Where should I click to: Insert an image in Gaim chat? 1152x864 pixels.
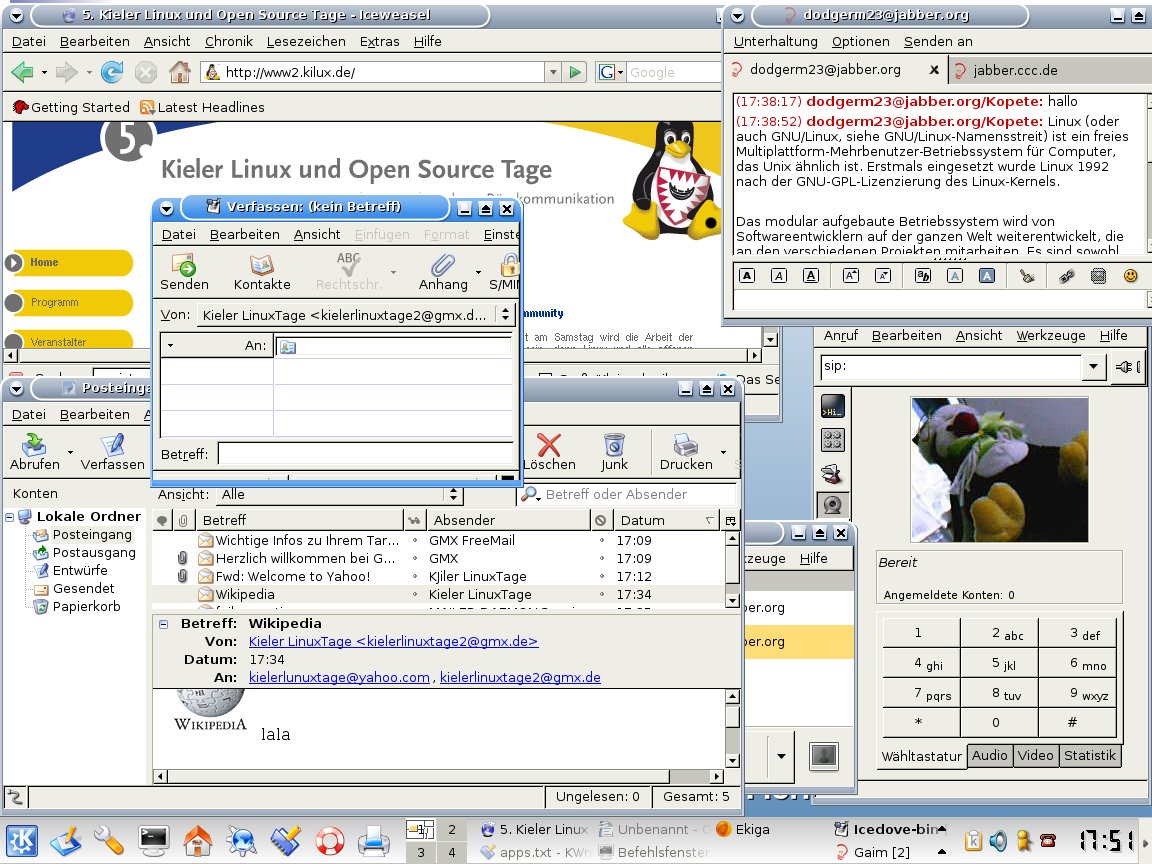(x=1098, y=276)
